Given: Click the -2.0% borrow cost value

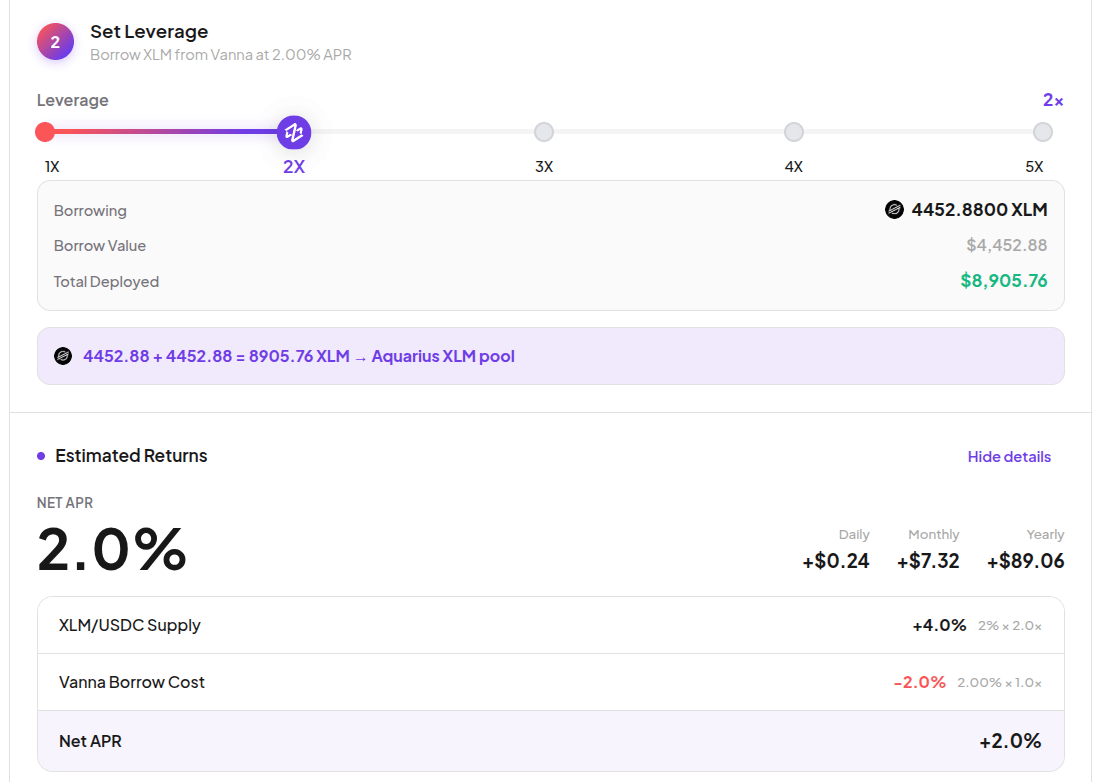Looking at the screenshot, I should click(919, 682).
